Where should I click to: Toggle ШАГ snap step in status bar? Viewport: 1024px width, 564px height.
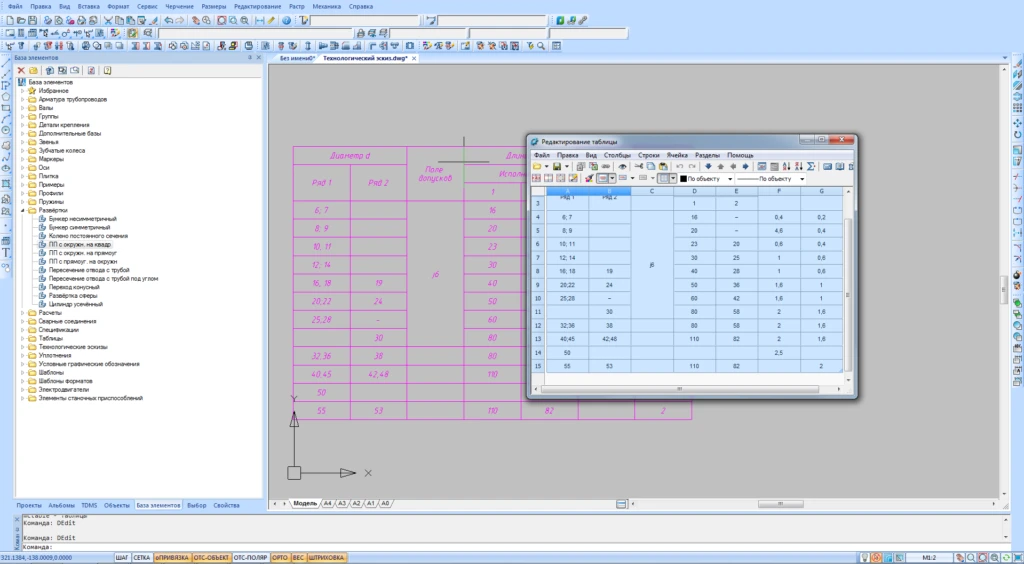122,557
